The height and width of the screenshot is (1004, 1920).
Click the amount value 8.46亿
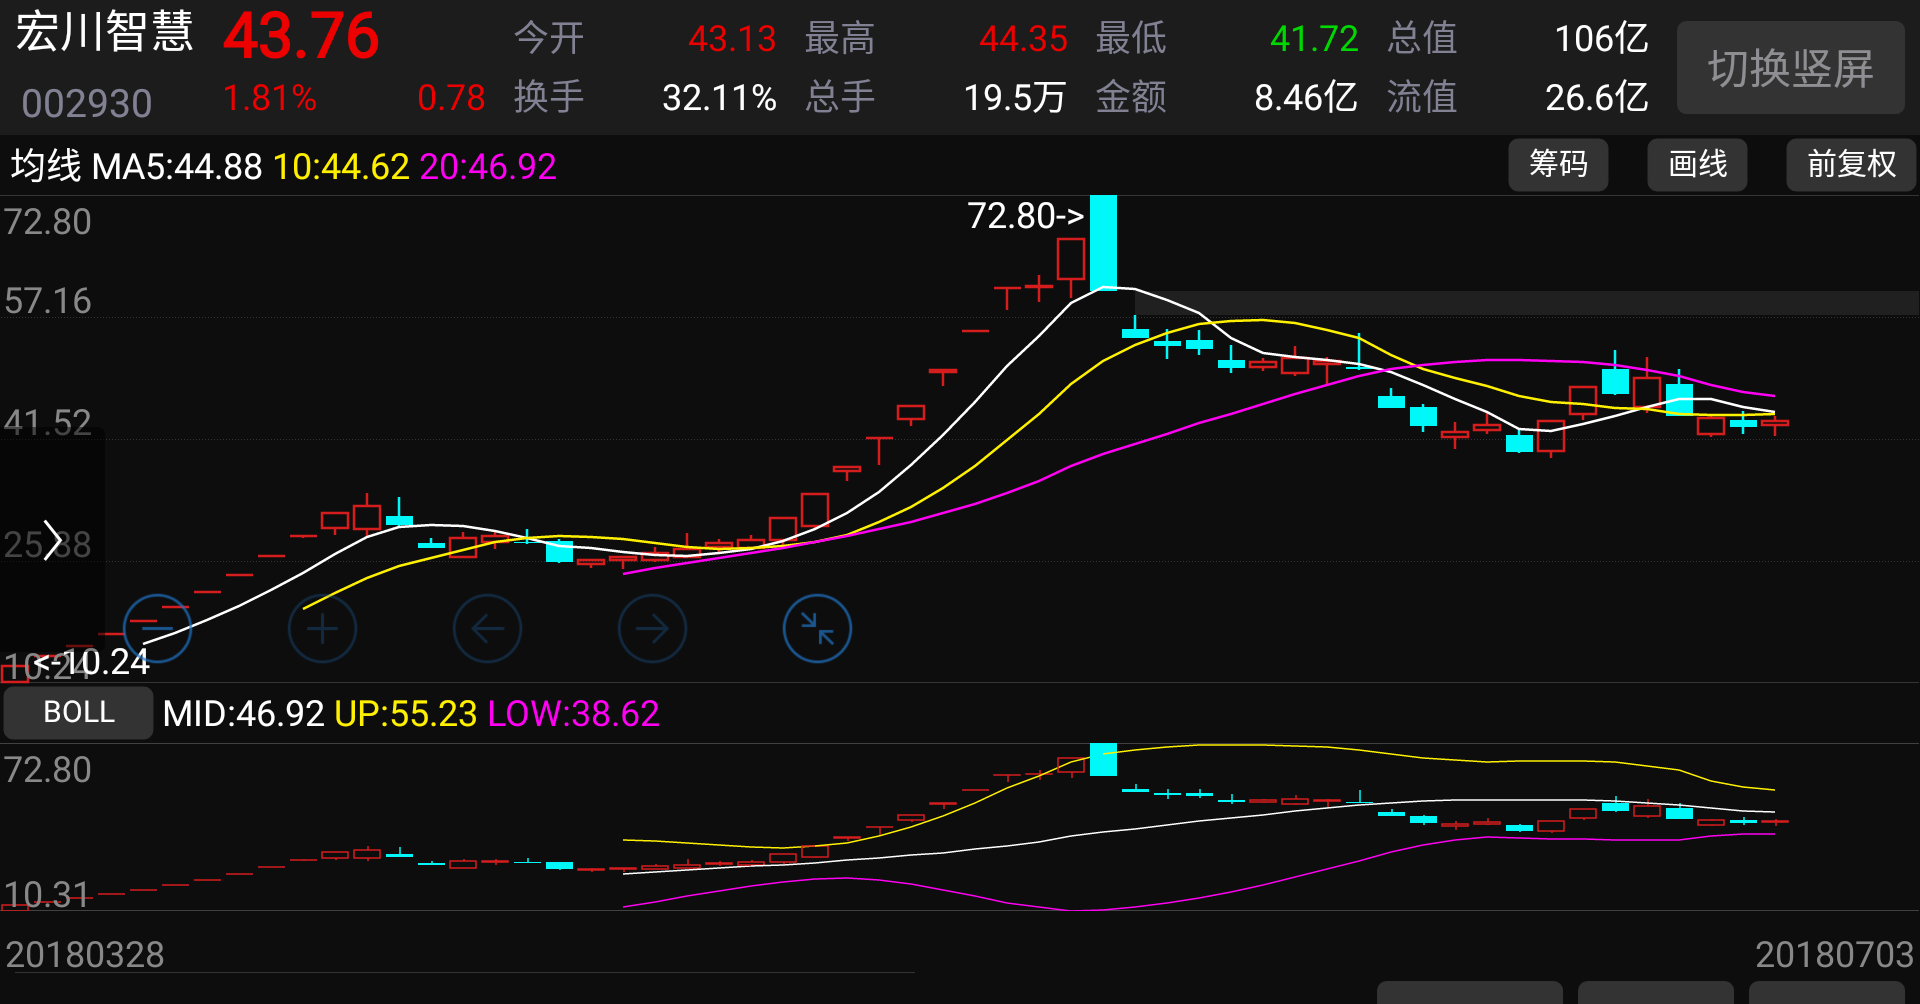point(1305,98)
